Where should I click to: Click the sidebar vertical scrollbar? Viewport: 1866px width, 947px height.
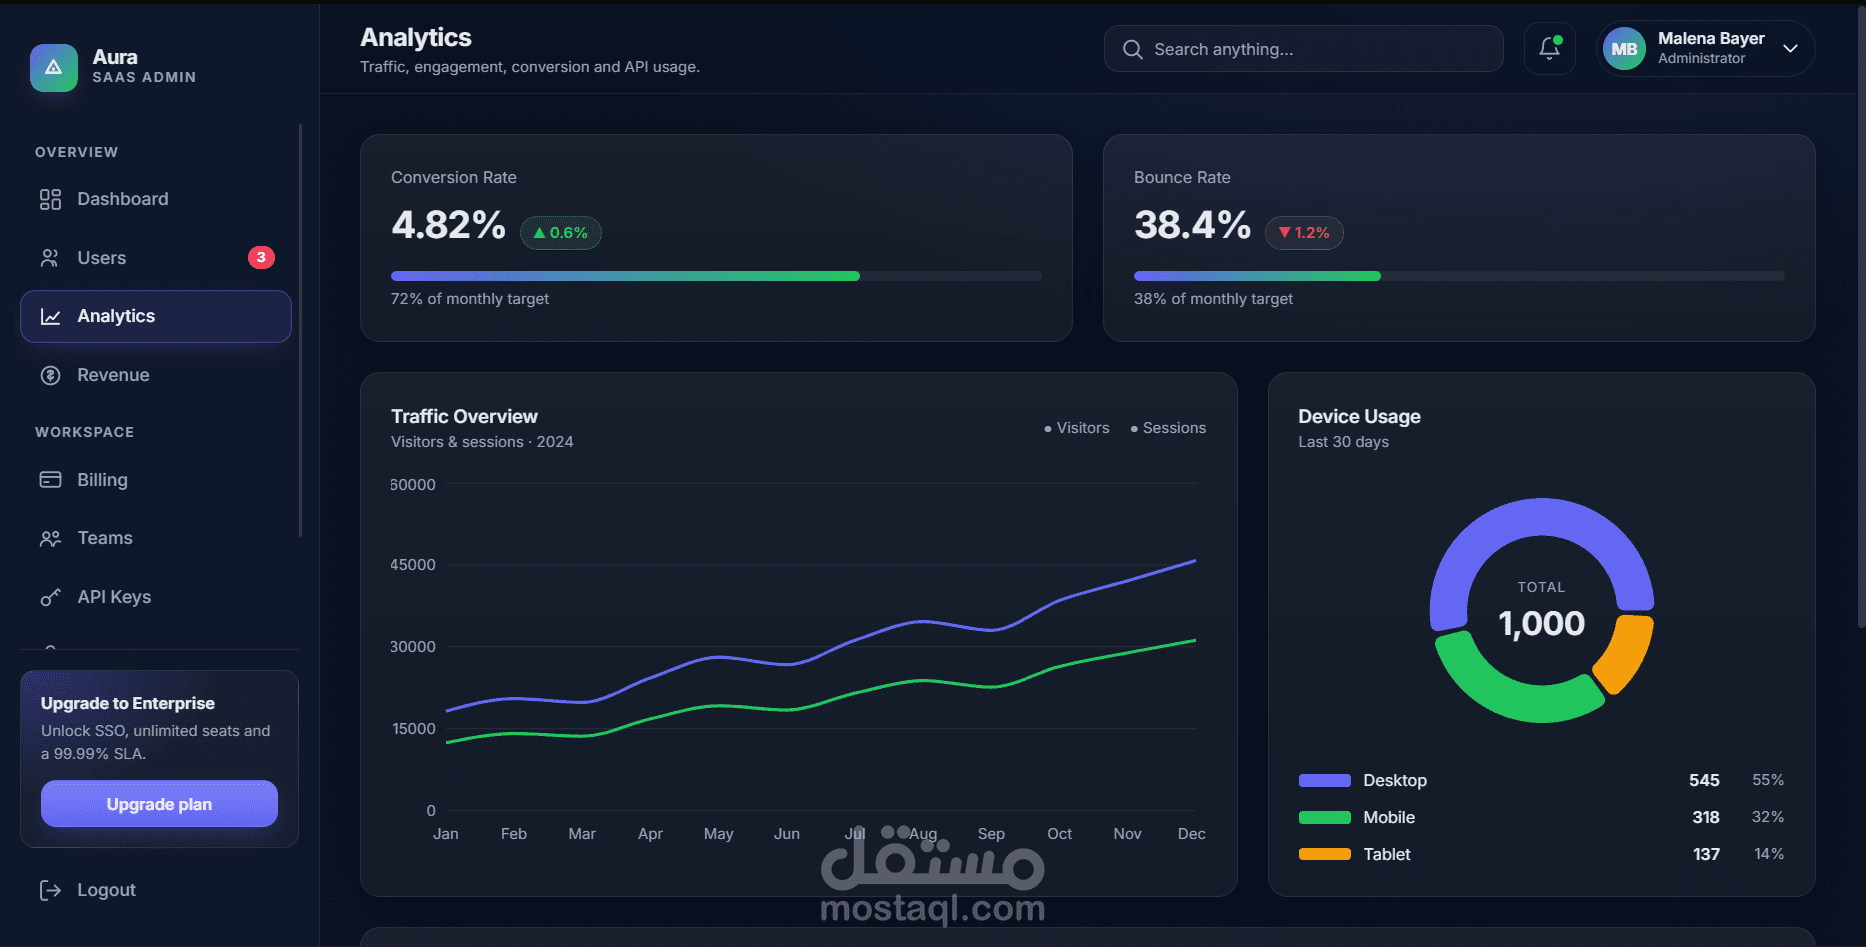click(x=300, y=330)
